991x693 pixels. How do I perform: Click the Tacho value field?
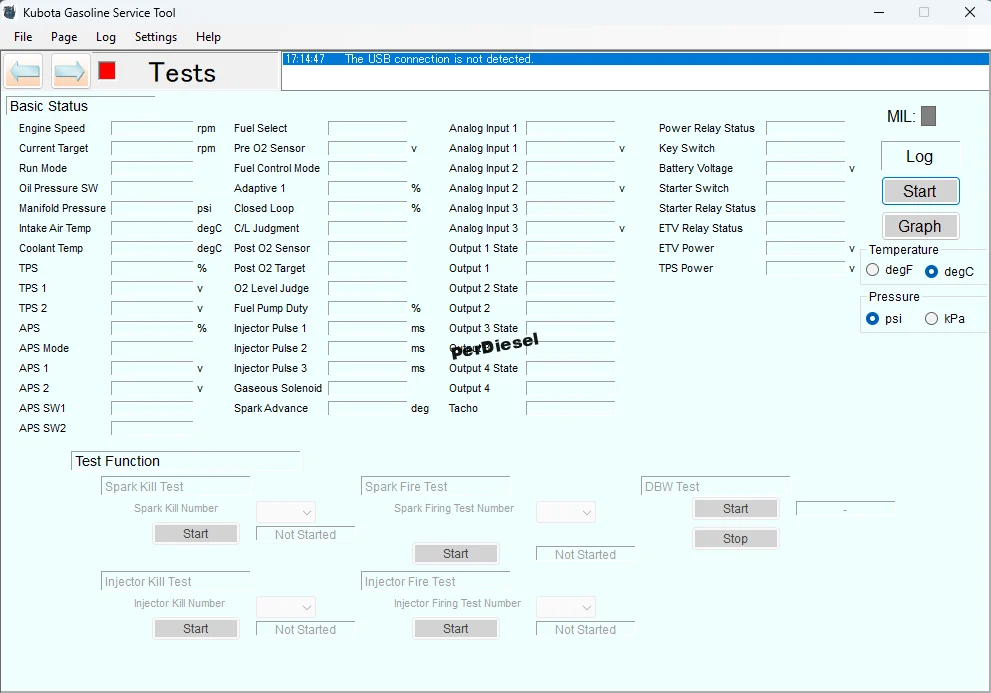pyautogui.click(x=570, y=408)
